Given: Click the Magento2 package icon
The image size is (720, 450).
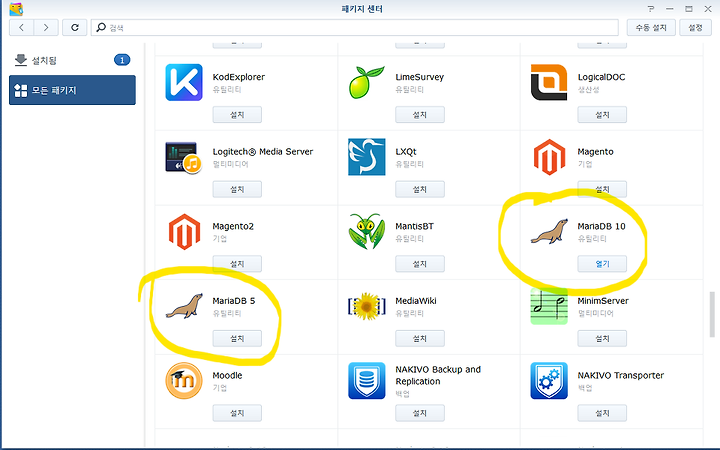Looking at the screenshot, I should click(x=184, y=232).
